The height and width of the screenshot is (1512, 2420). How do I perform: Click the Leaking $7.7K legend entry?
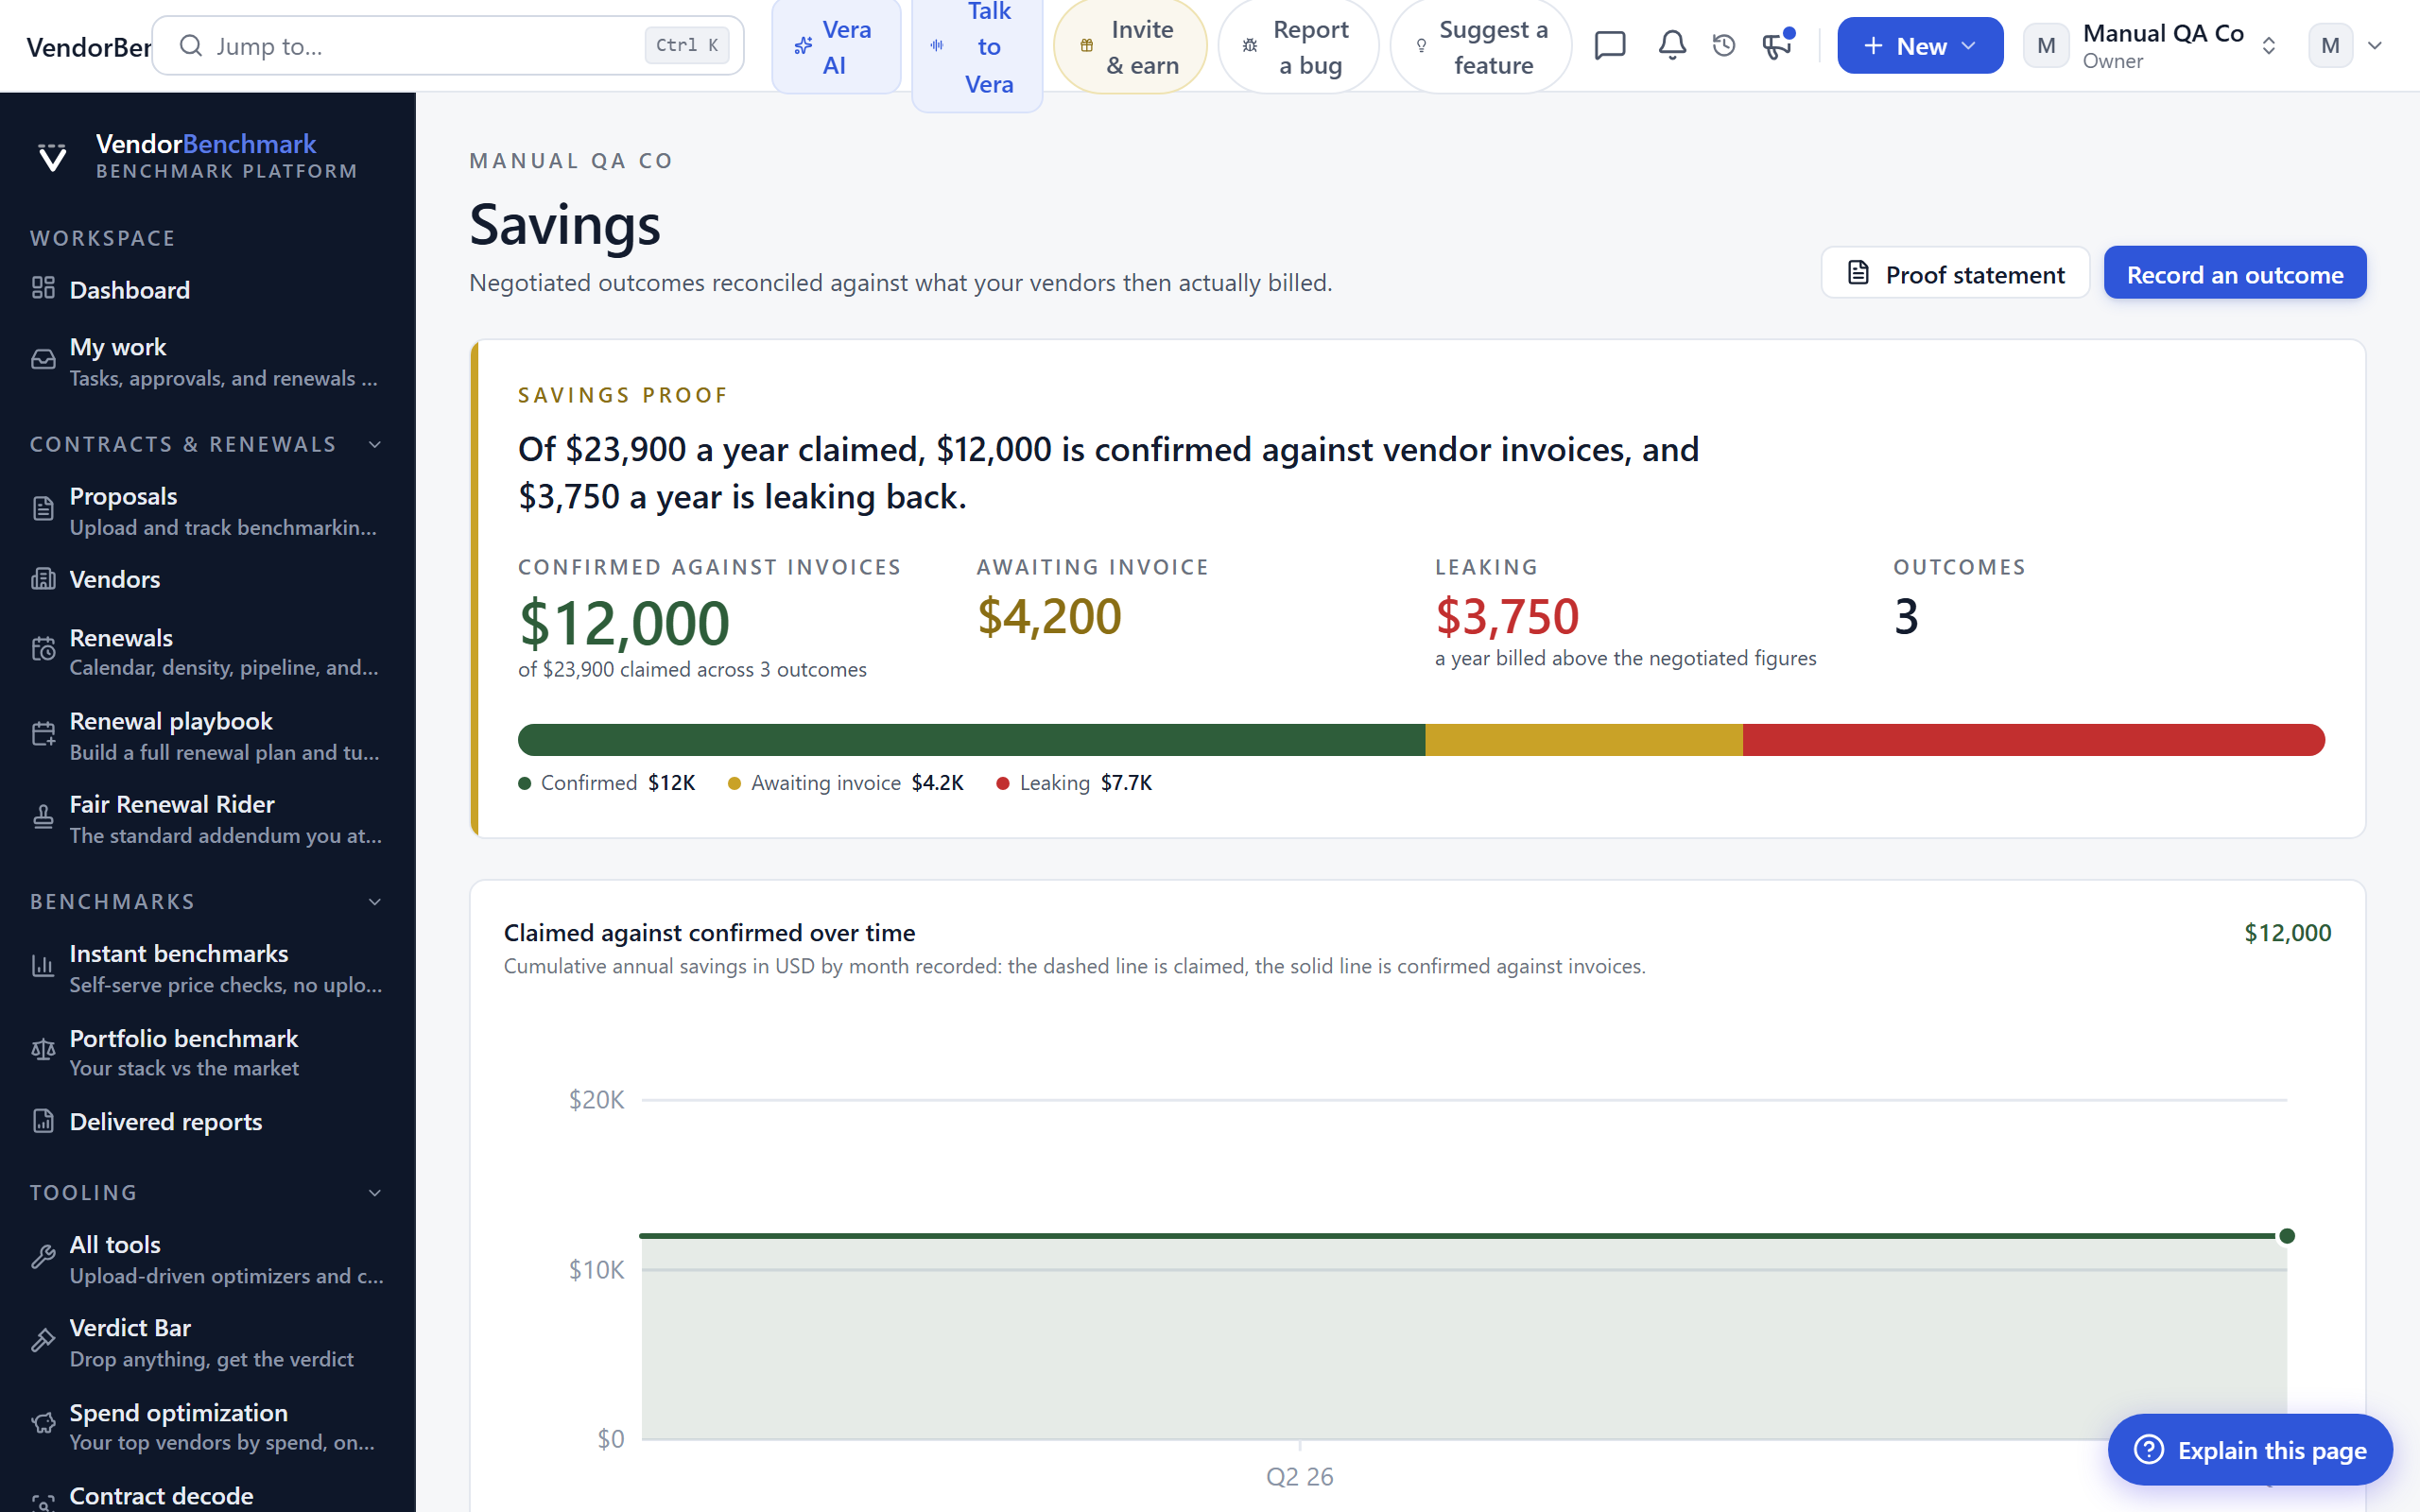(1074, 783)
